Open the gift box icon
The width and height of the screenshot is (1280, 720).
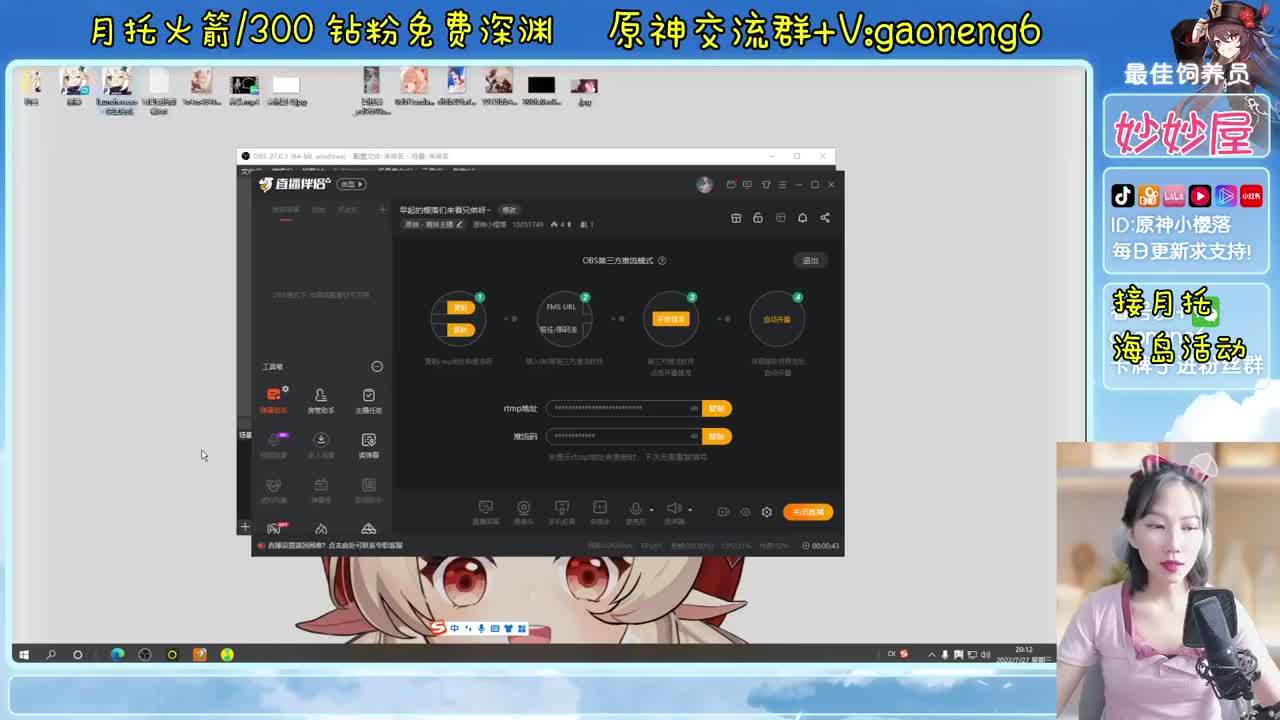(x=736, y=218)
